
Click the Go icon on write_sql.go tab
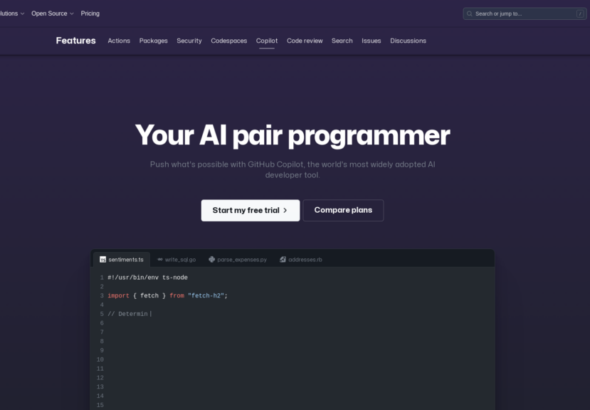[160, 260]
